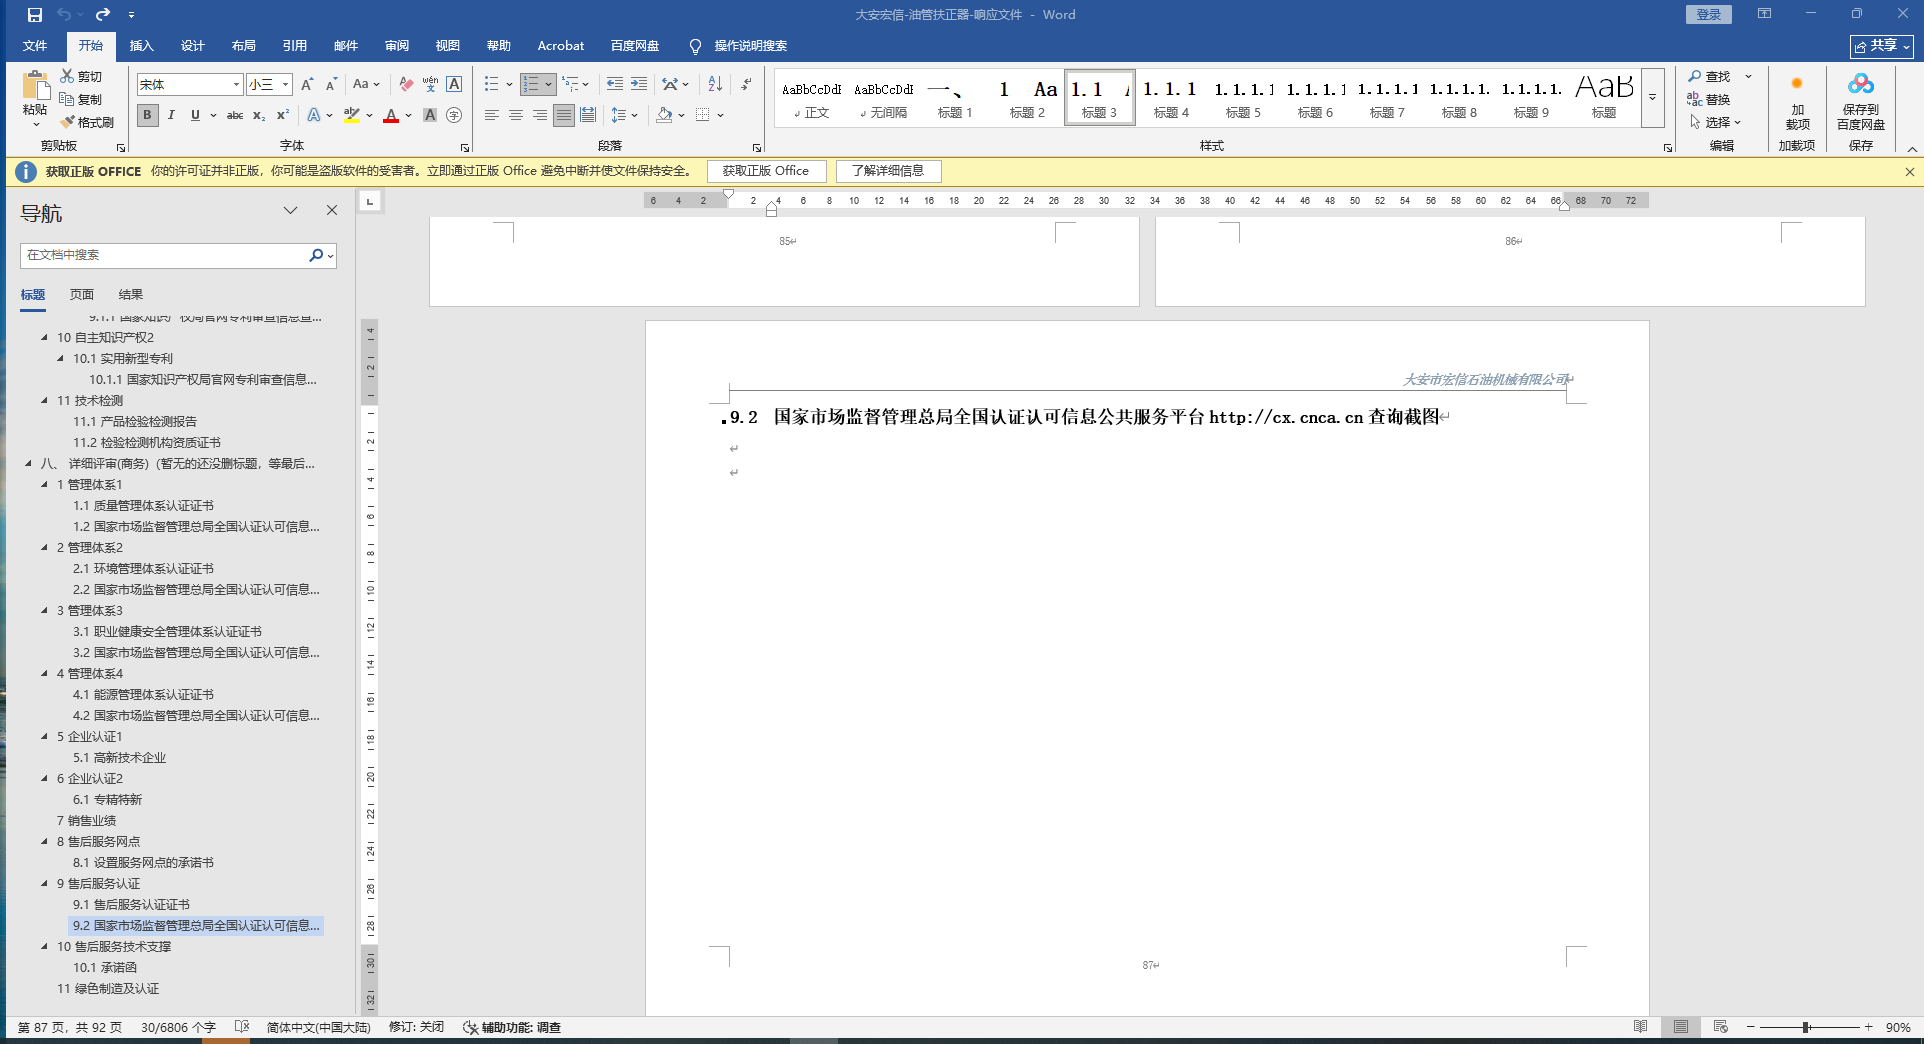Click the 了解详细信息 button
The width and height of the screenshot is (1924, 1044).
tap(888, 171)
